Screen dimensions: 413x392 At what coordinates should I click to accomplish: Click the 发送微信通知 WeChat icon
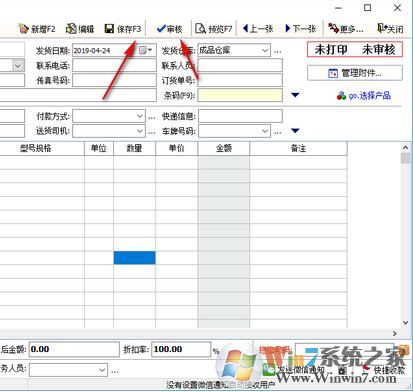click(268, 369)
